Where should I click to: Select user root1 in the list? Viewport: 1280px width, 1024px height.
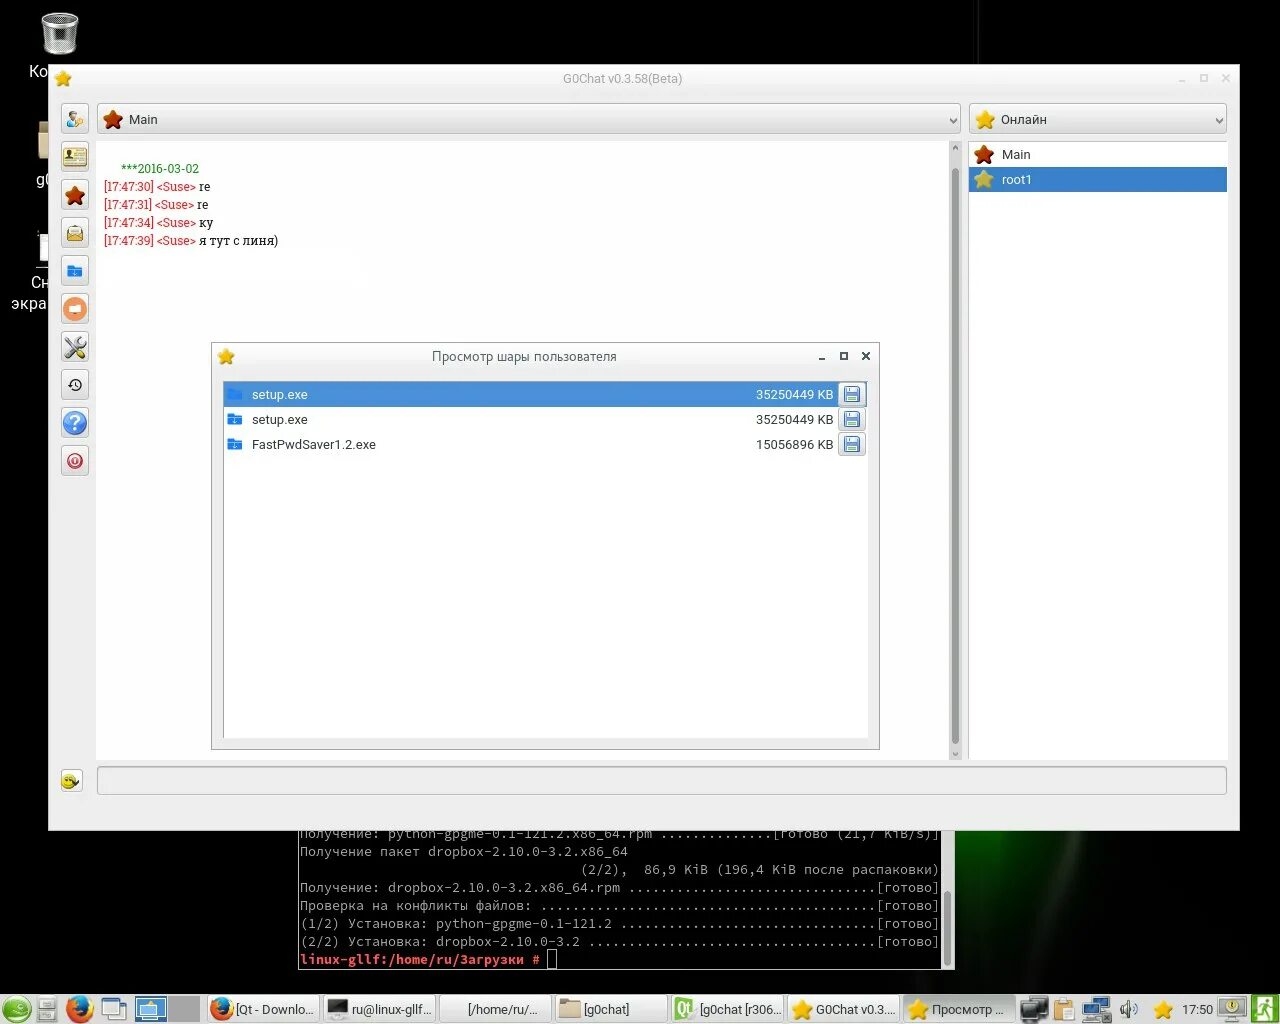(1098, 180)
